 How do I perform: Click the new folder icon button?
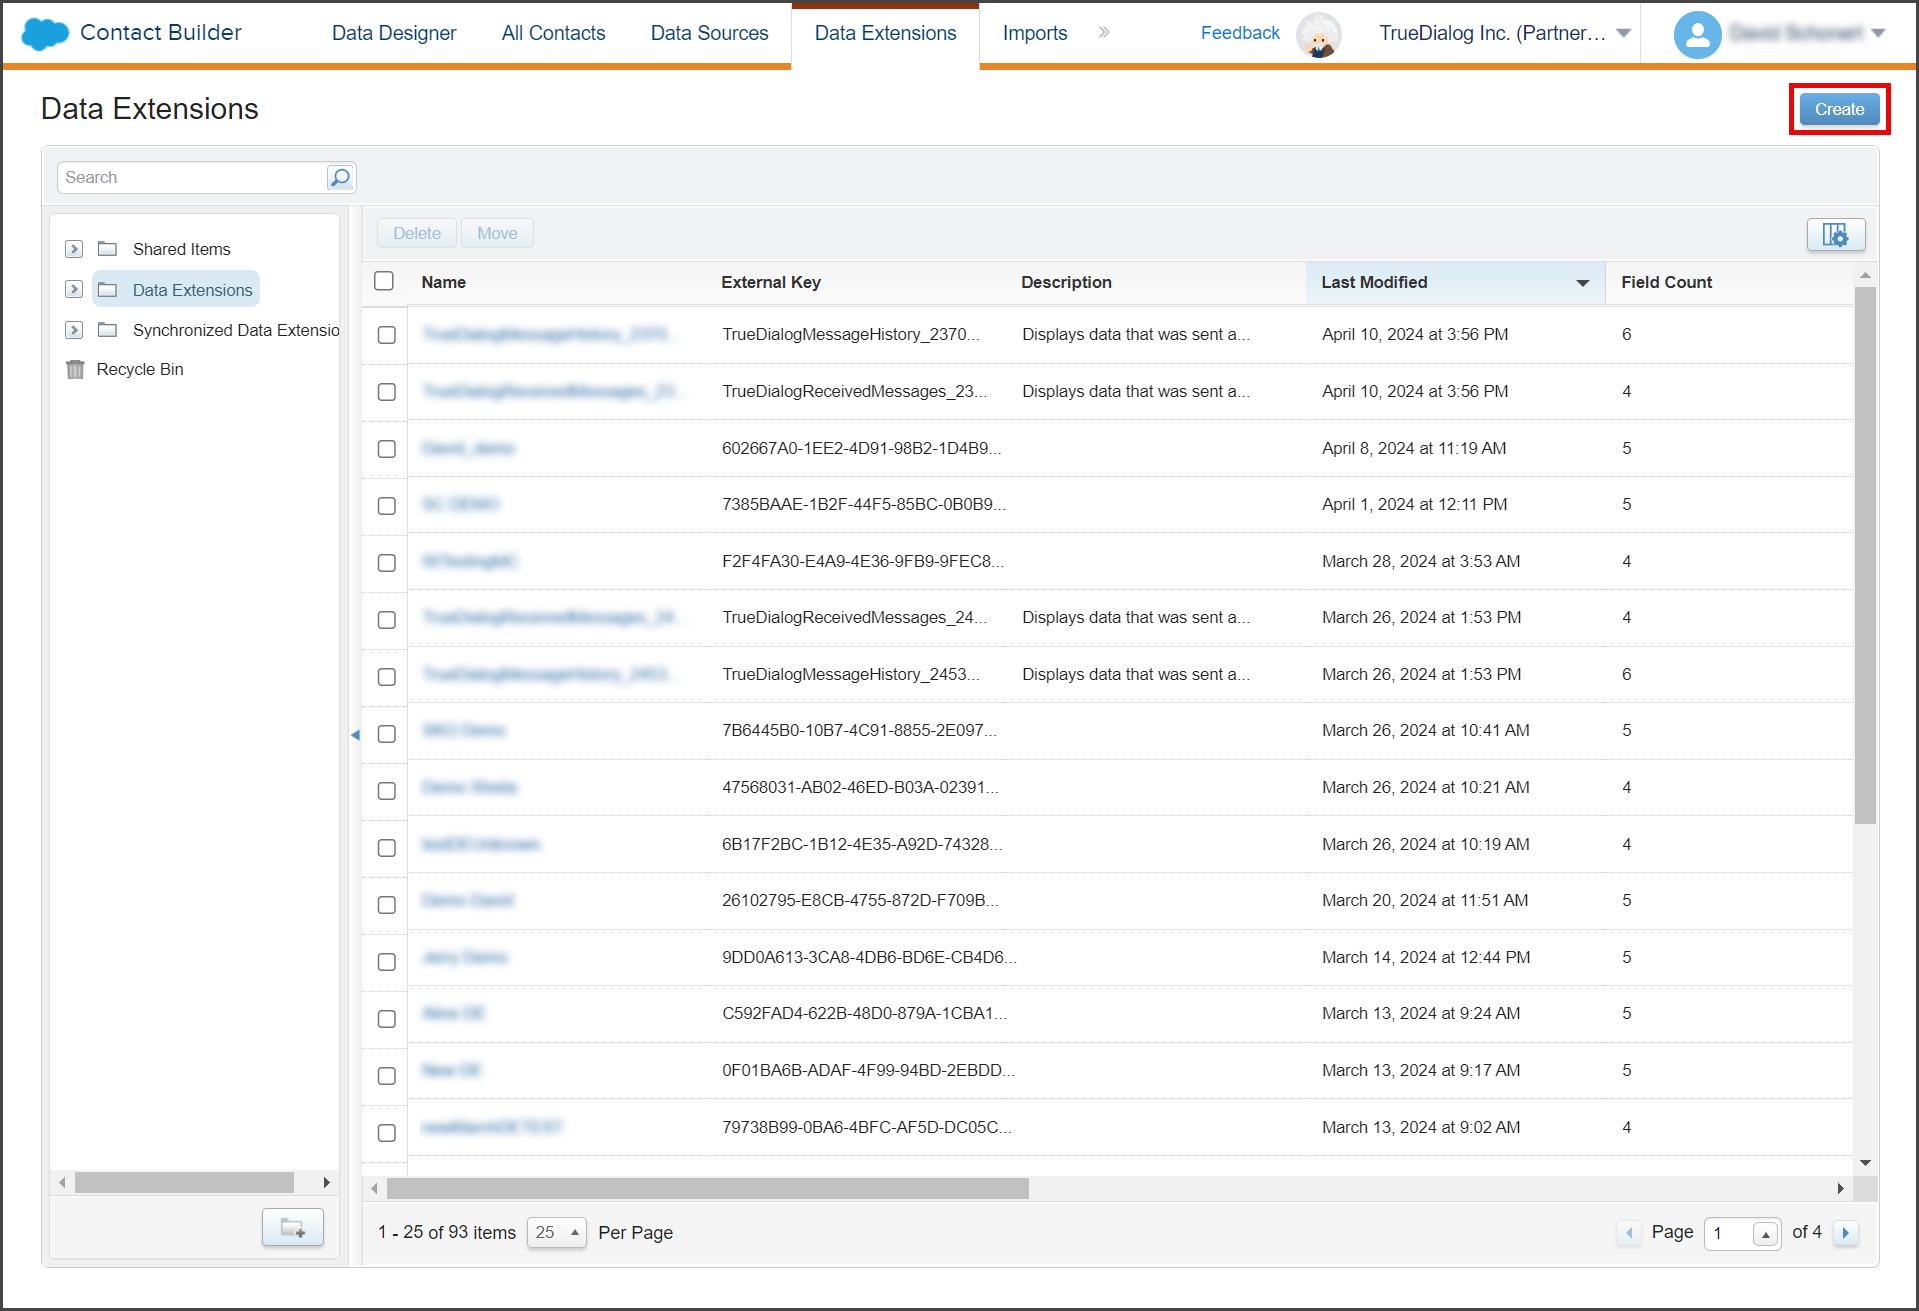click(x=292, y=1227)
